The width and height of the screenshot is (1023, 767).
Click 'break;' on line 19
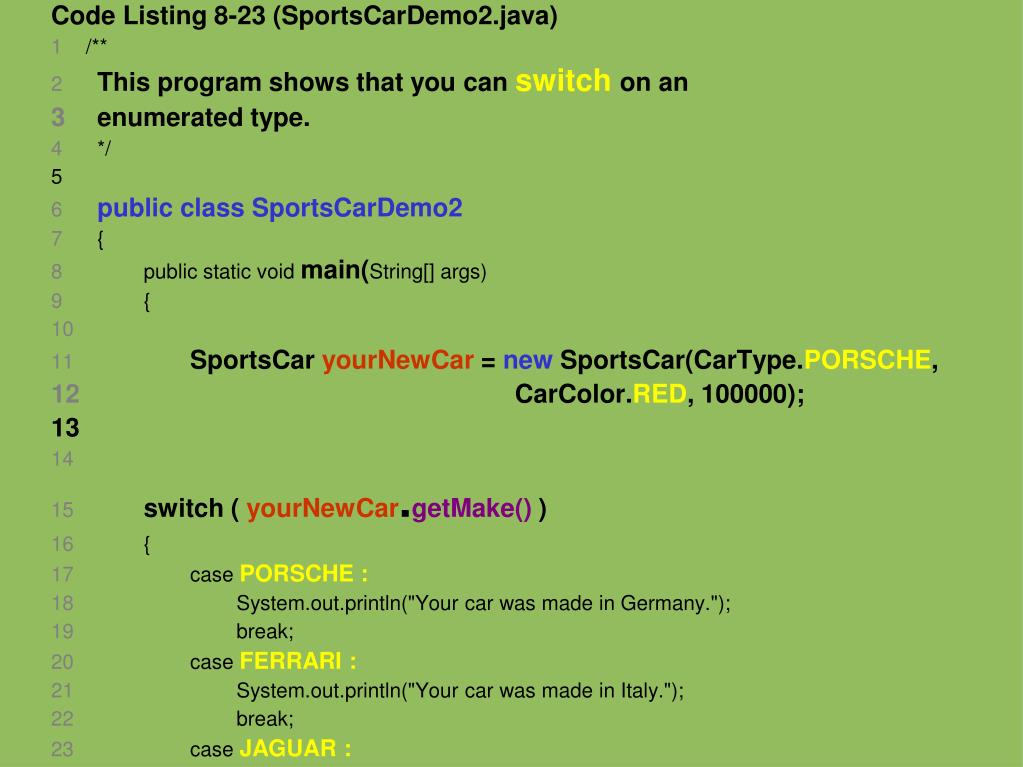click(265, 631)
